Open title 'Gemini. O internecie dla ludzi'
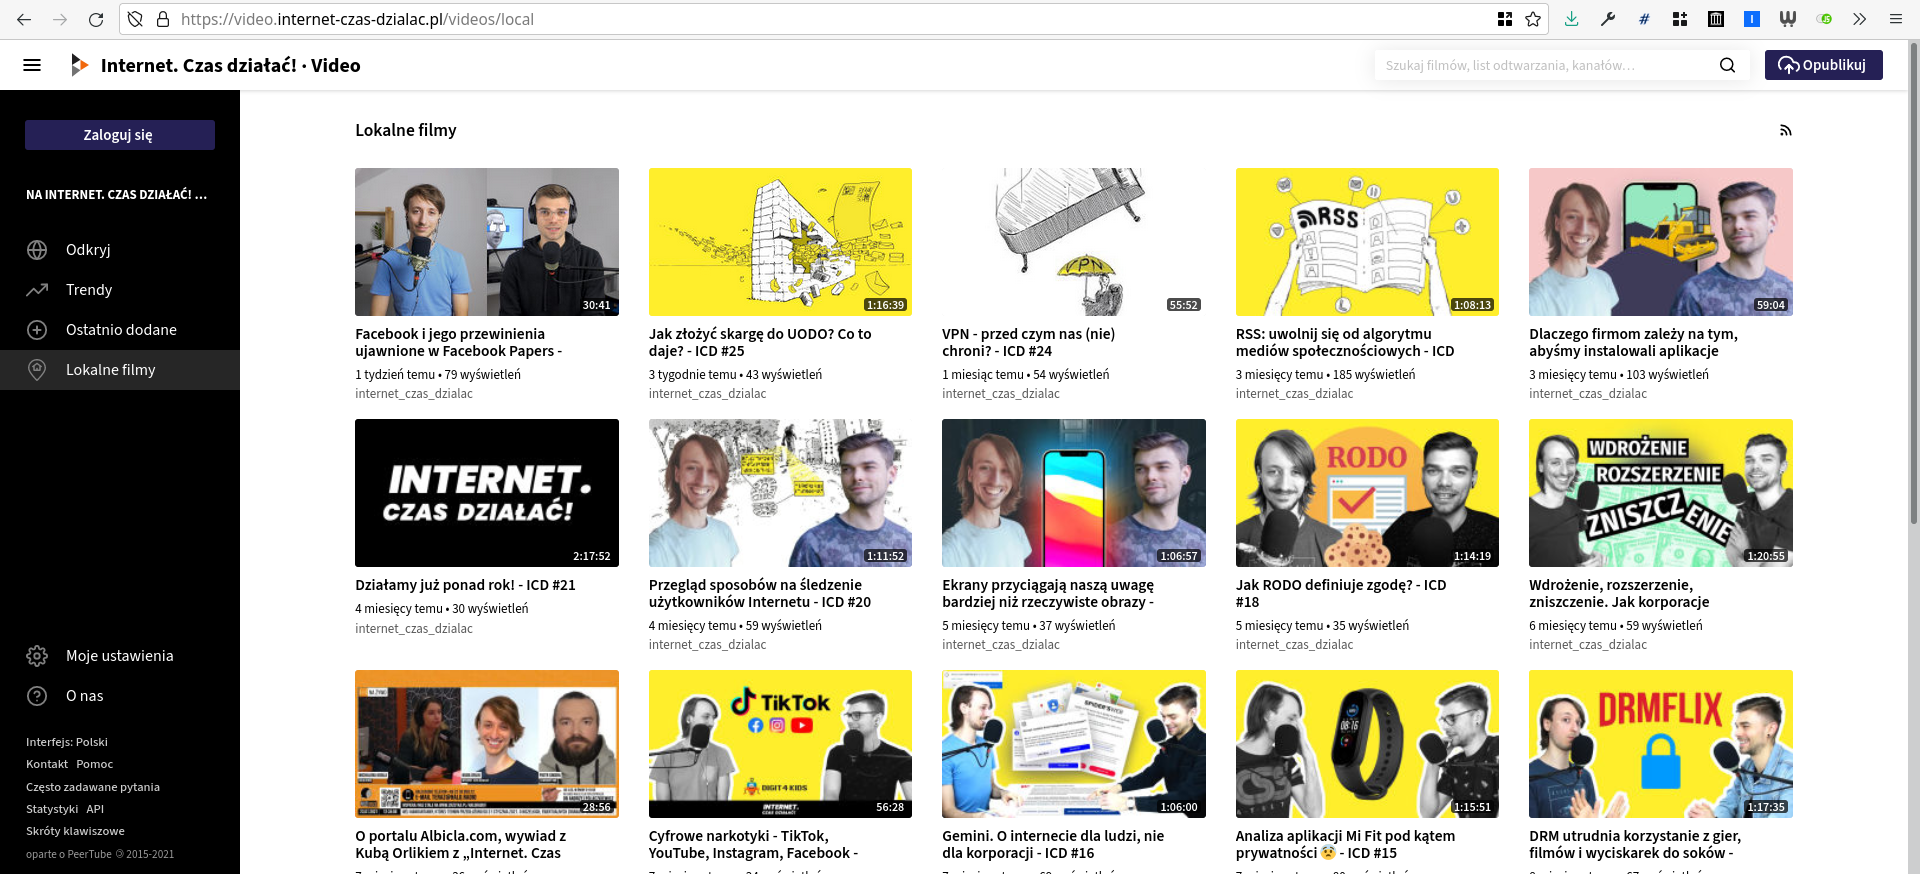This screenshot has width=1920, height=874. pos(1053,844)
